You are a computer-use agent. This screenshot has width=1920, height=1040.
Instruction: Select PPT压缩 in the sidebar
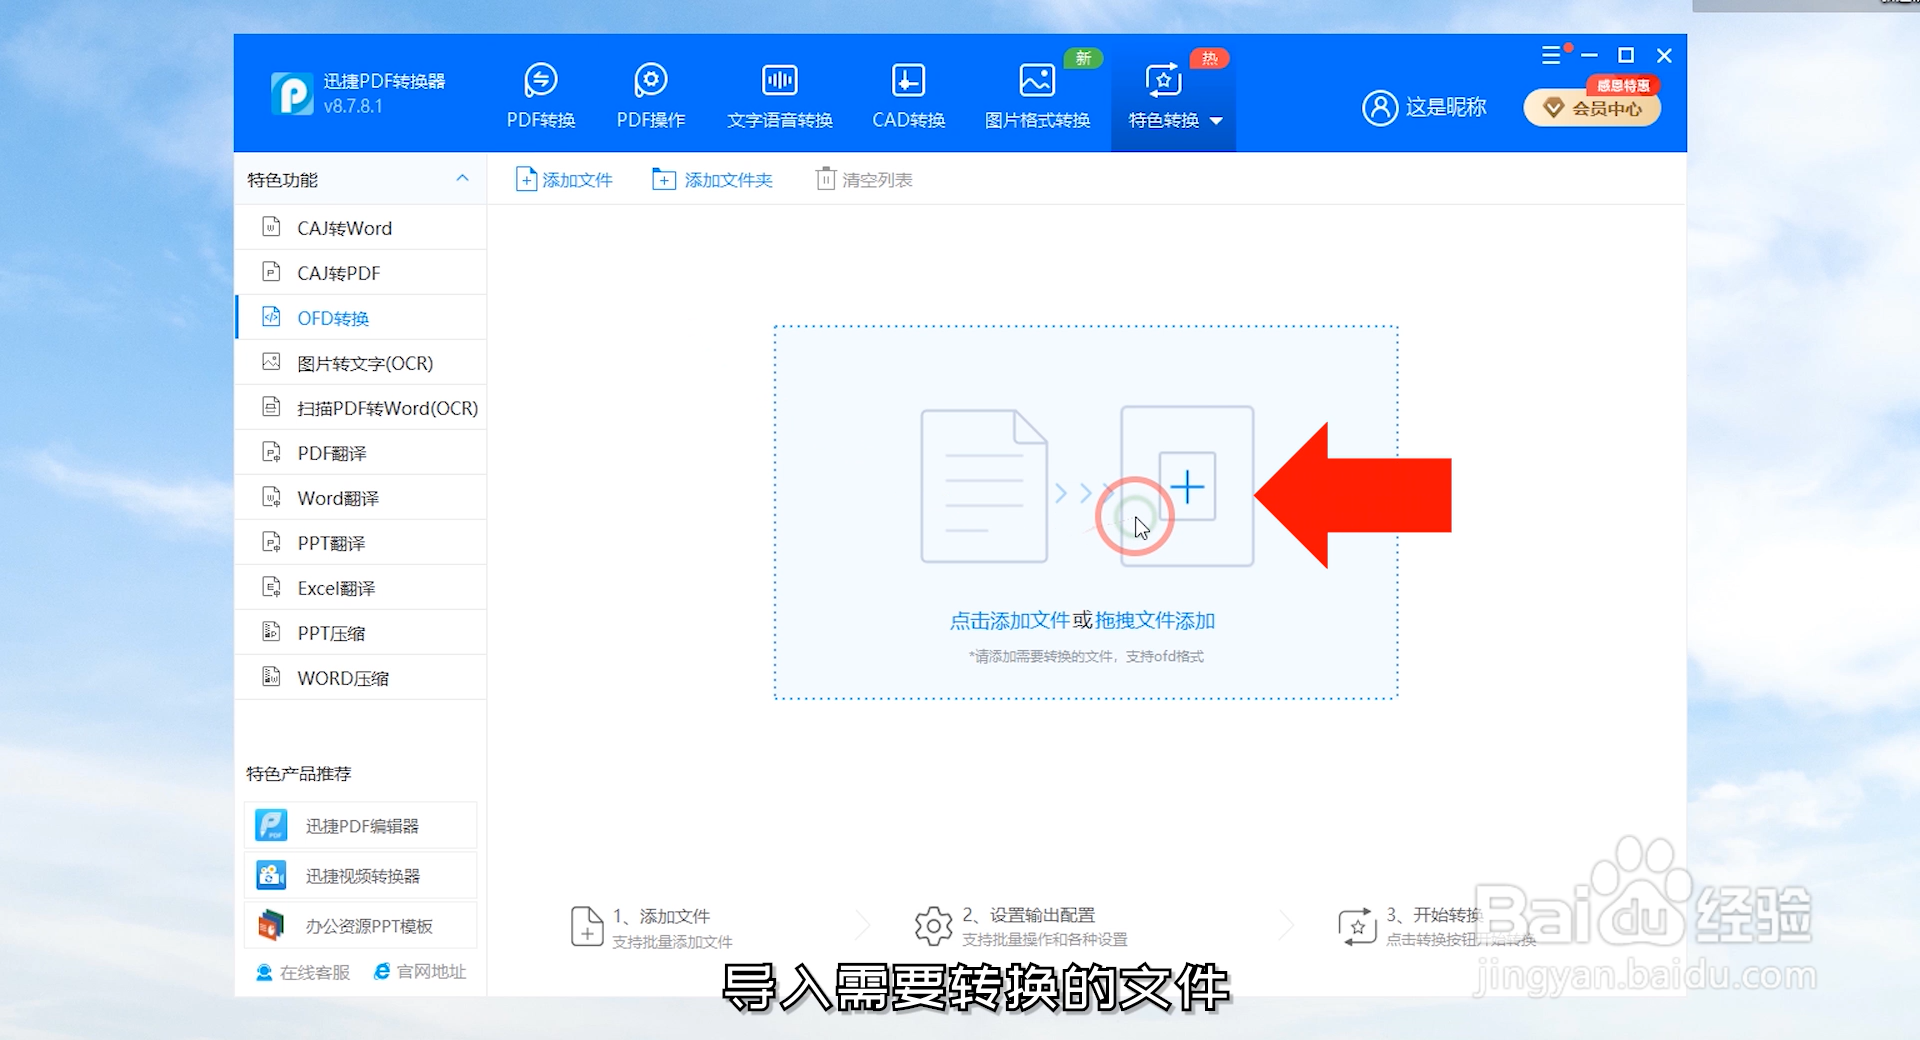361,633
